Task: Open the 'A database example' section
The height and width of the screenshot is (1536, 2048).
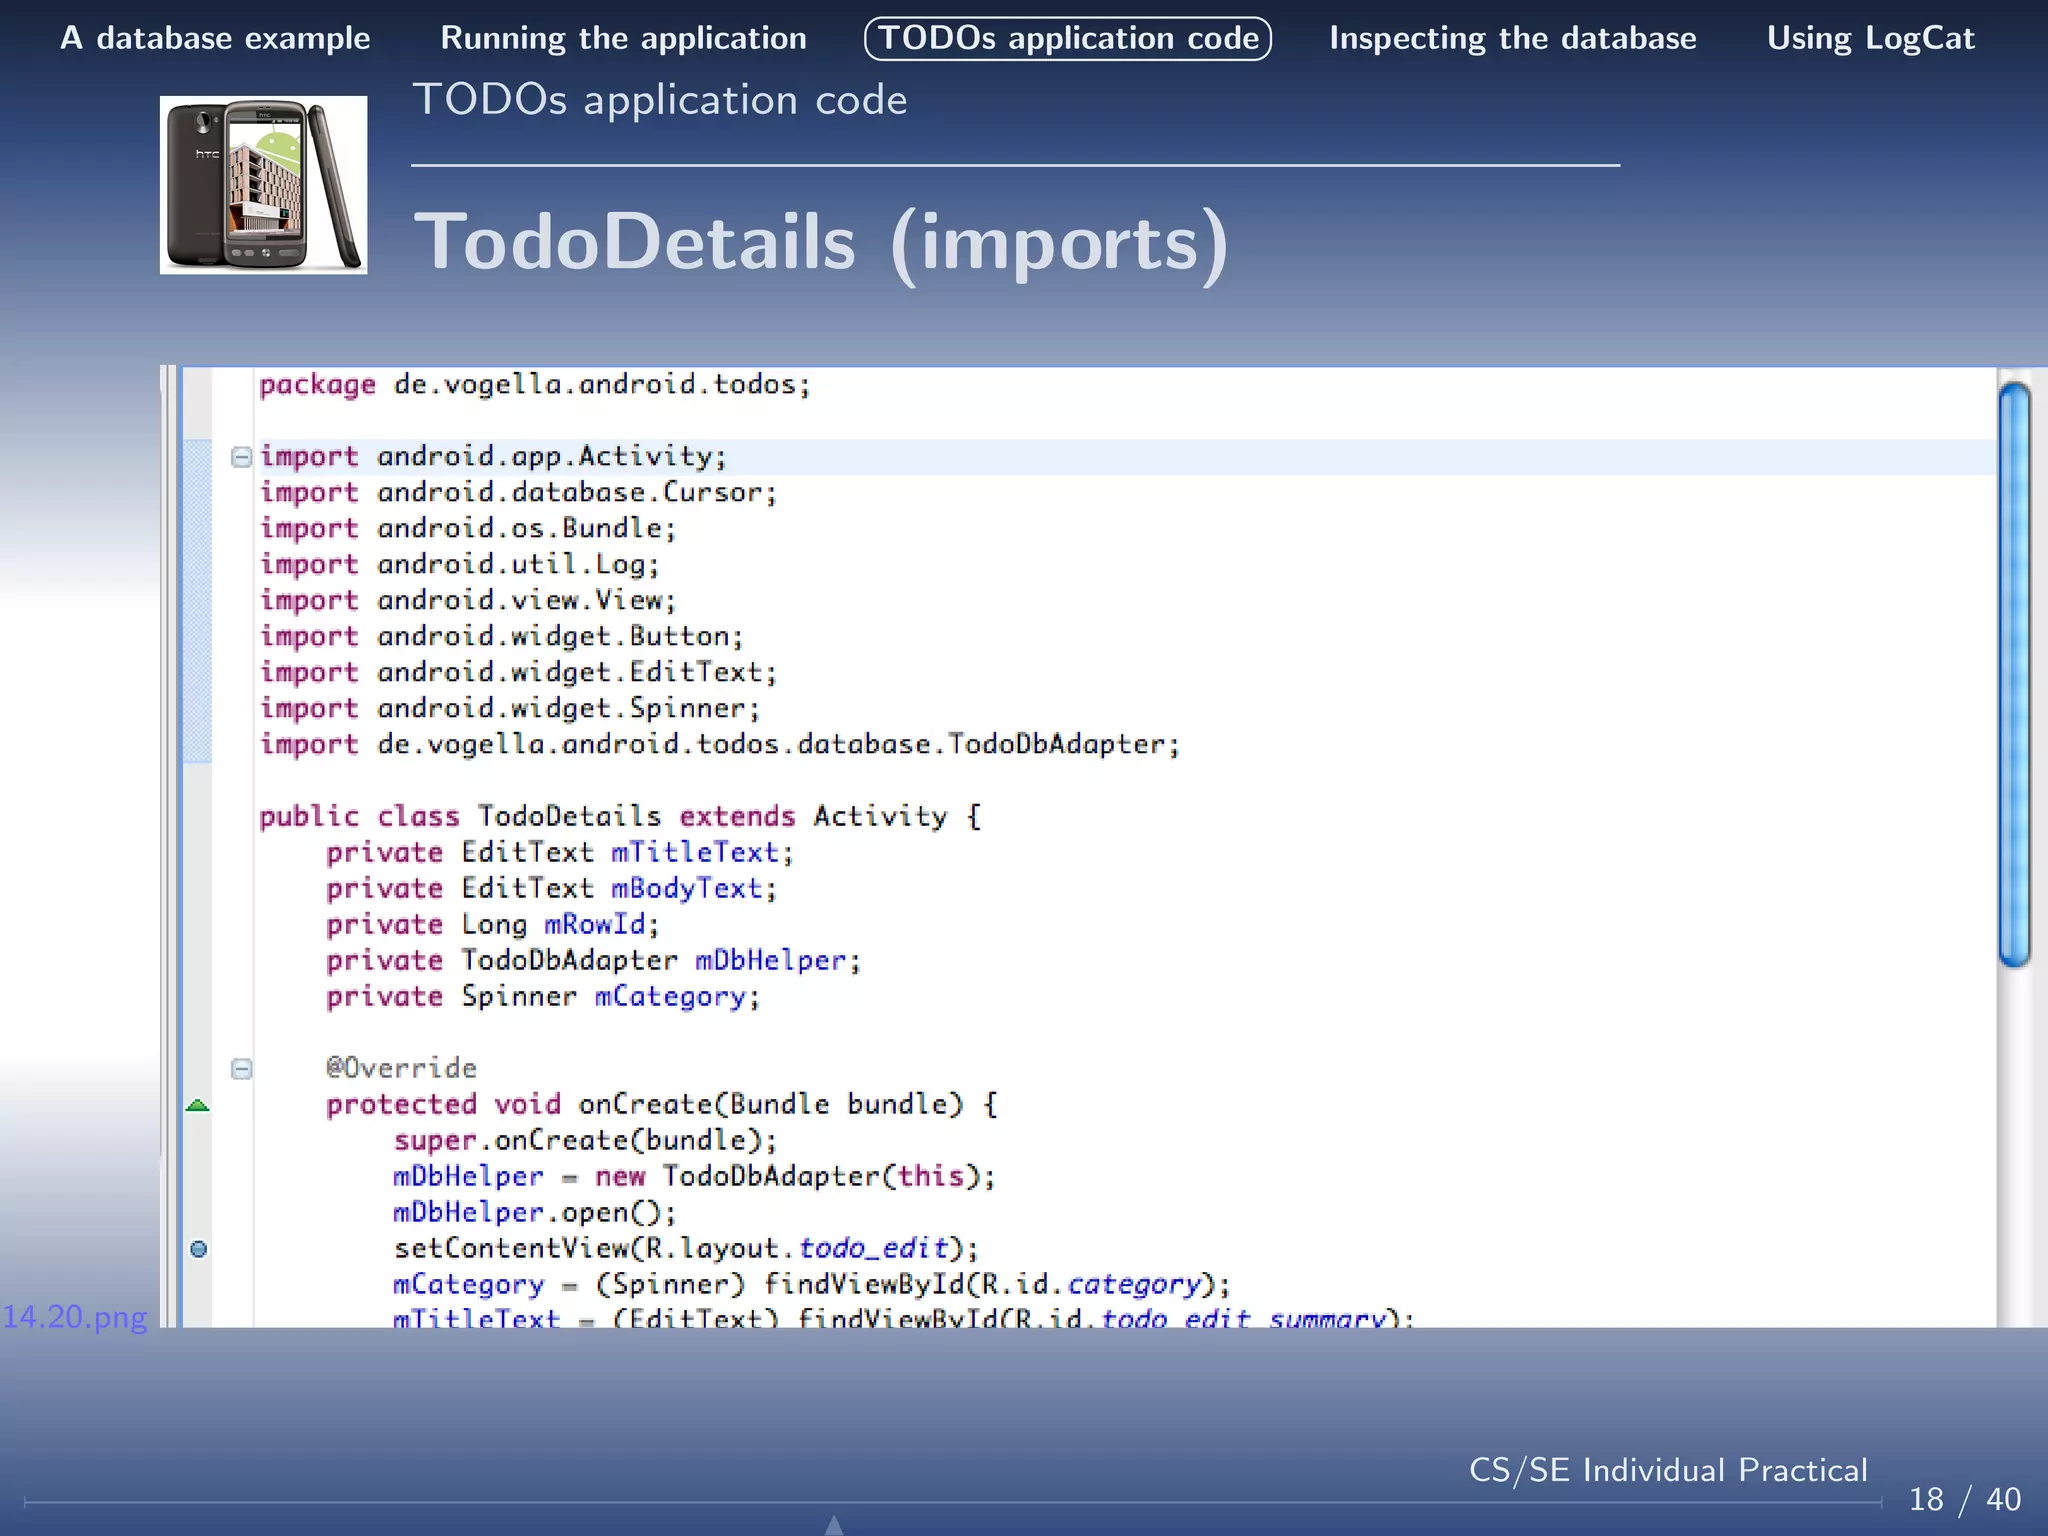Action: click(215, 38)
